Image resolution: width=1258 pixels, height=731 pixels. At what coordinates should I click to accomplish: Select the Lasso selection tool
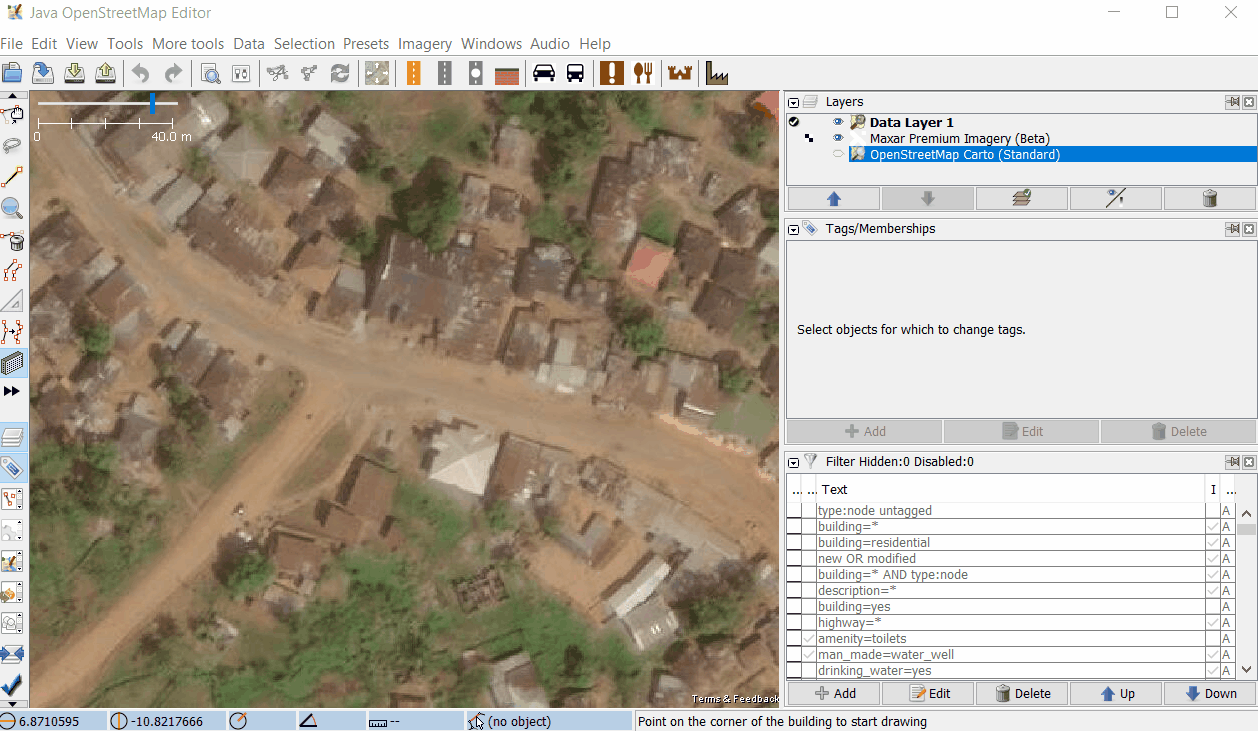[13, 146]
